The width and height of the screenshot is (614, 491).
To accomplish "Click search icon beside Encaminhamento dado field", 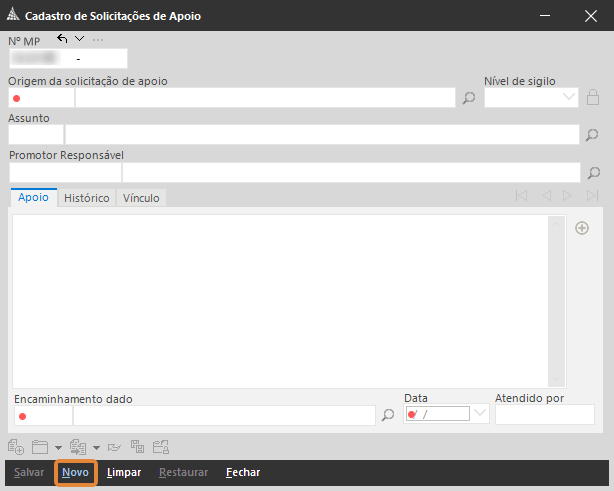I will [x=388, y=415].
